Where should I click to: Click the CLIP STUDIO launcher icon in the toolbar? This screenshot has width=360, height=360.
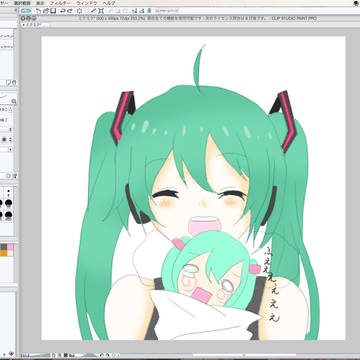pos(26,11)
